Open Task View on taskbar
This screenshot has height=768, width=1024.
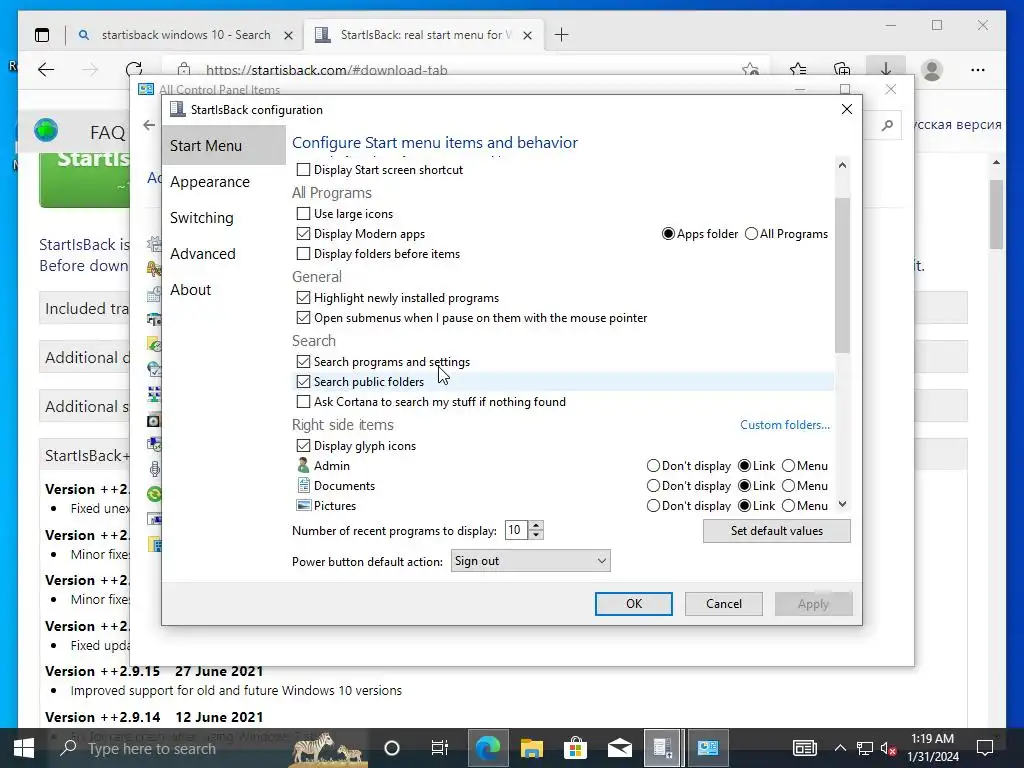point(440,748)
